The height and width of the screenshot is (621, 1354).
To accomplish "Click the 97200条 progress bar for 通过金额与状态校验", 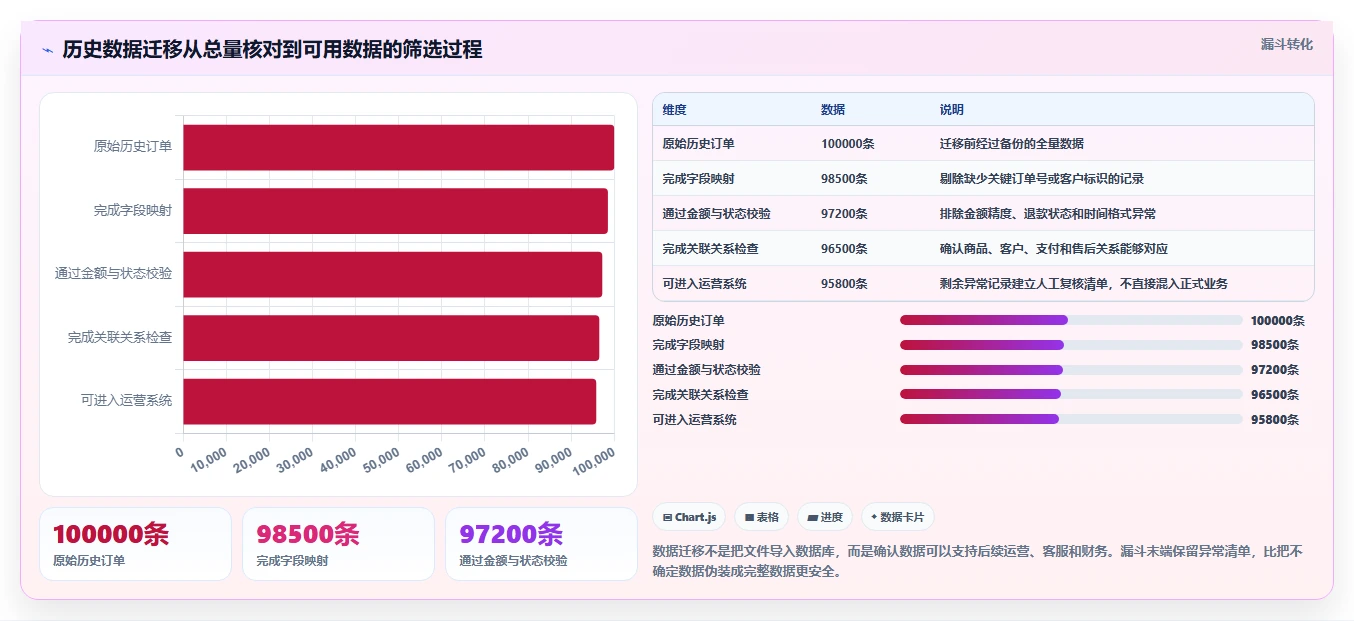I will 1071,370.
